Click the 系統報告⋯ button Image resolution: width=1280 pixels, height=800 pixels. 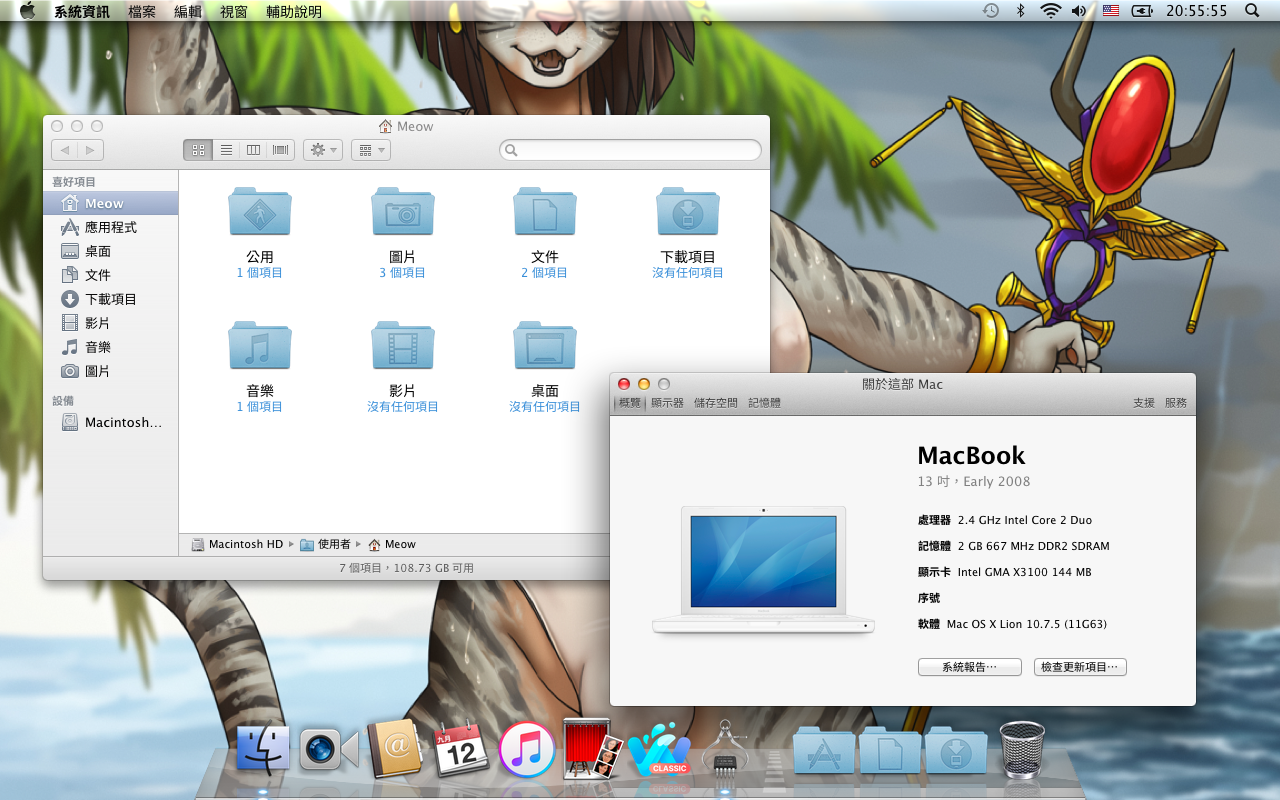click(x=970, y=667)
